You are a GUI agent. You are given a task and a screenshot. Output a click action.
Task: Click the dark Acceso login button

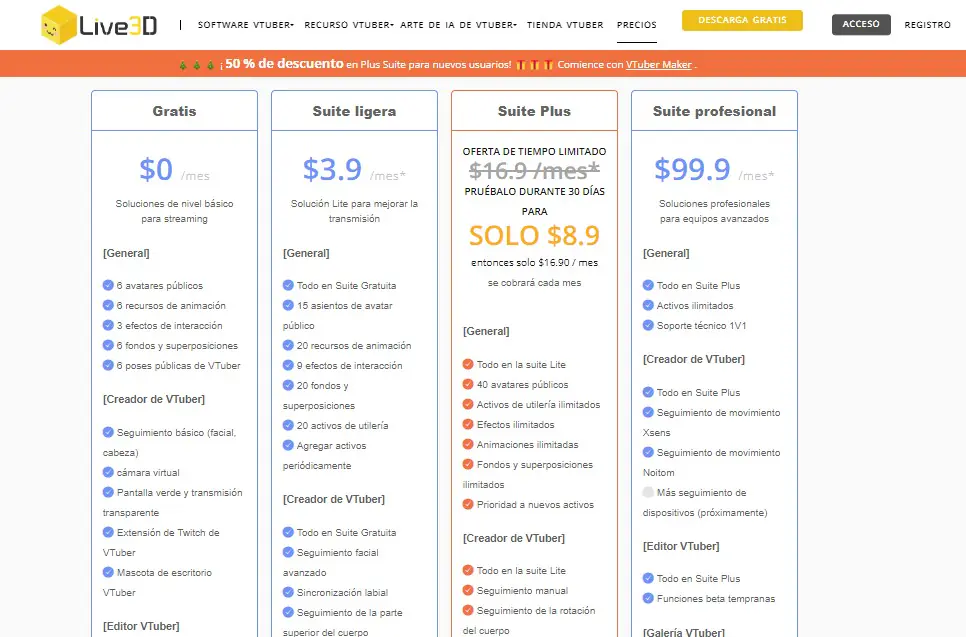pyautogui.click(x=861, y=24)
